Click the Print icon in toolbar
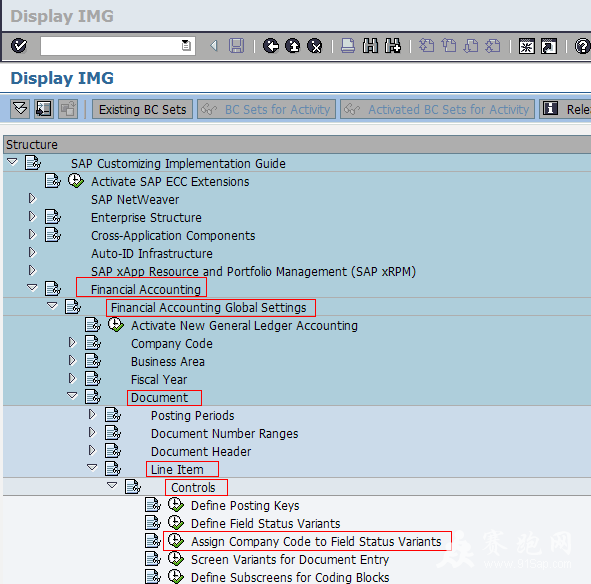The height and width of the screenshot is (584, 591). coord(348,46)
